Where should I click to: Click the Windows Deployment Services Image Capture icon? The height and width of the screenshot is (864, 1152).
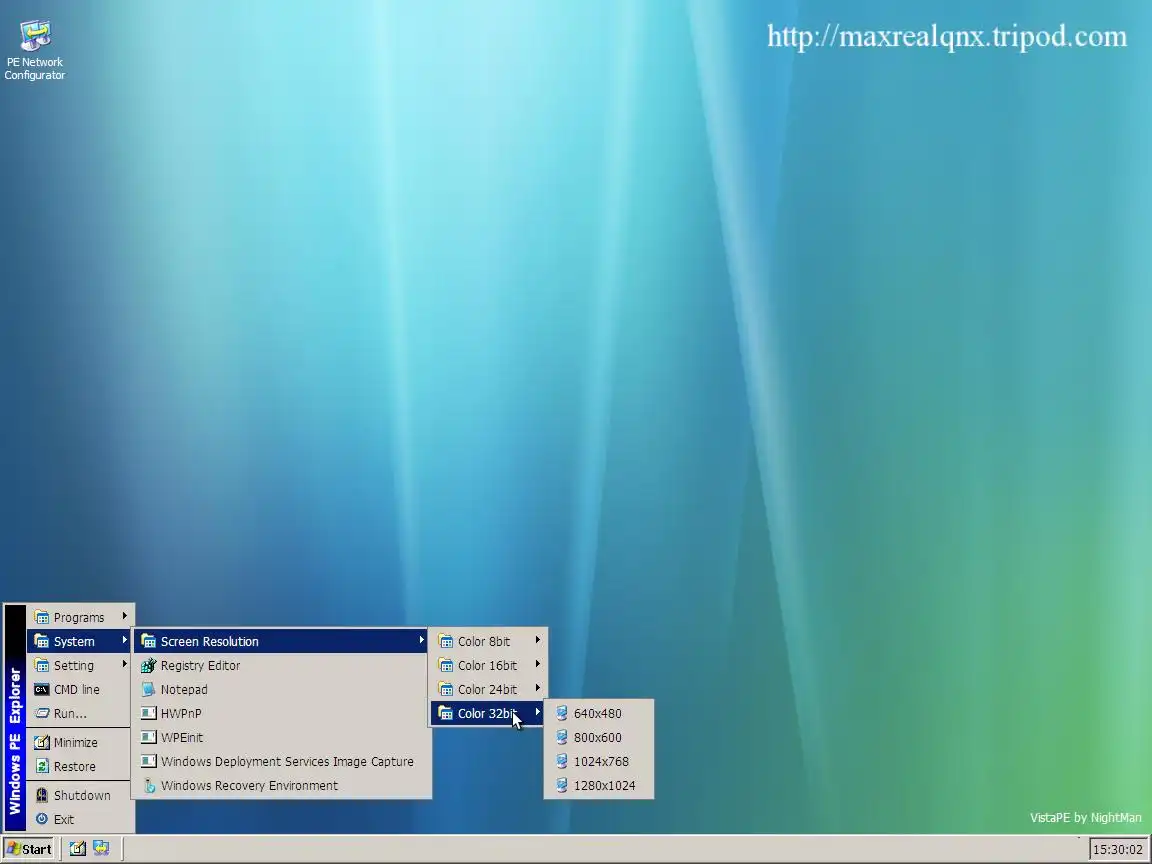tap(148, 761)
